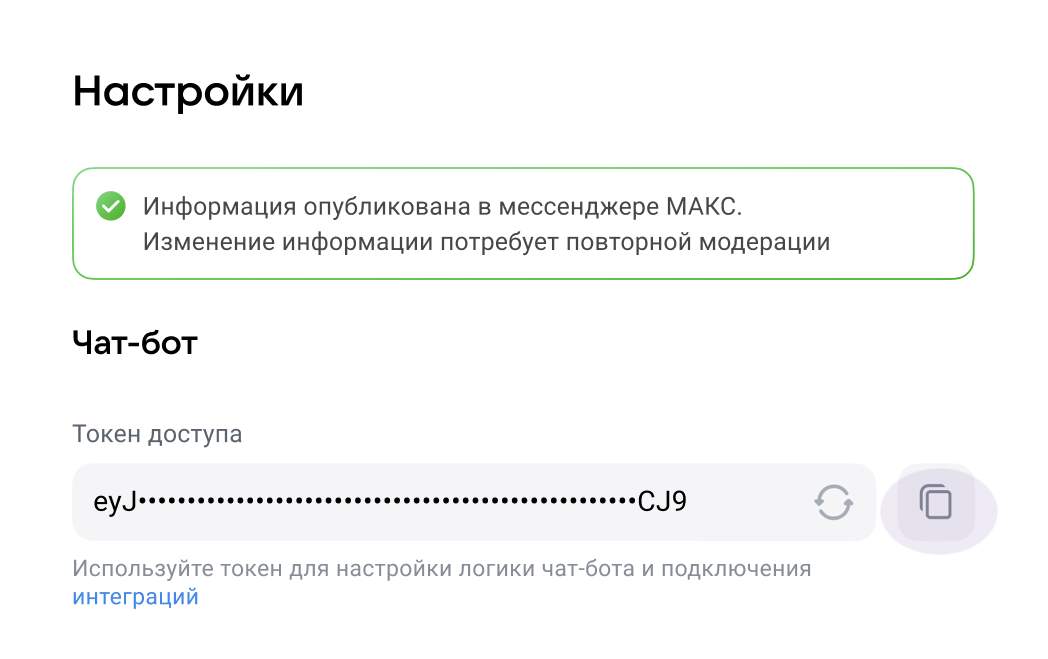Regenerate the access token with refresh icon
This screenshot has height=659, width=1048.
(x=833, y=502)
